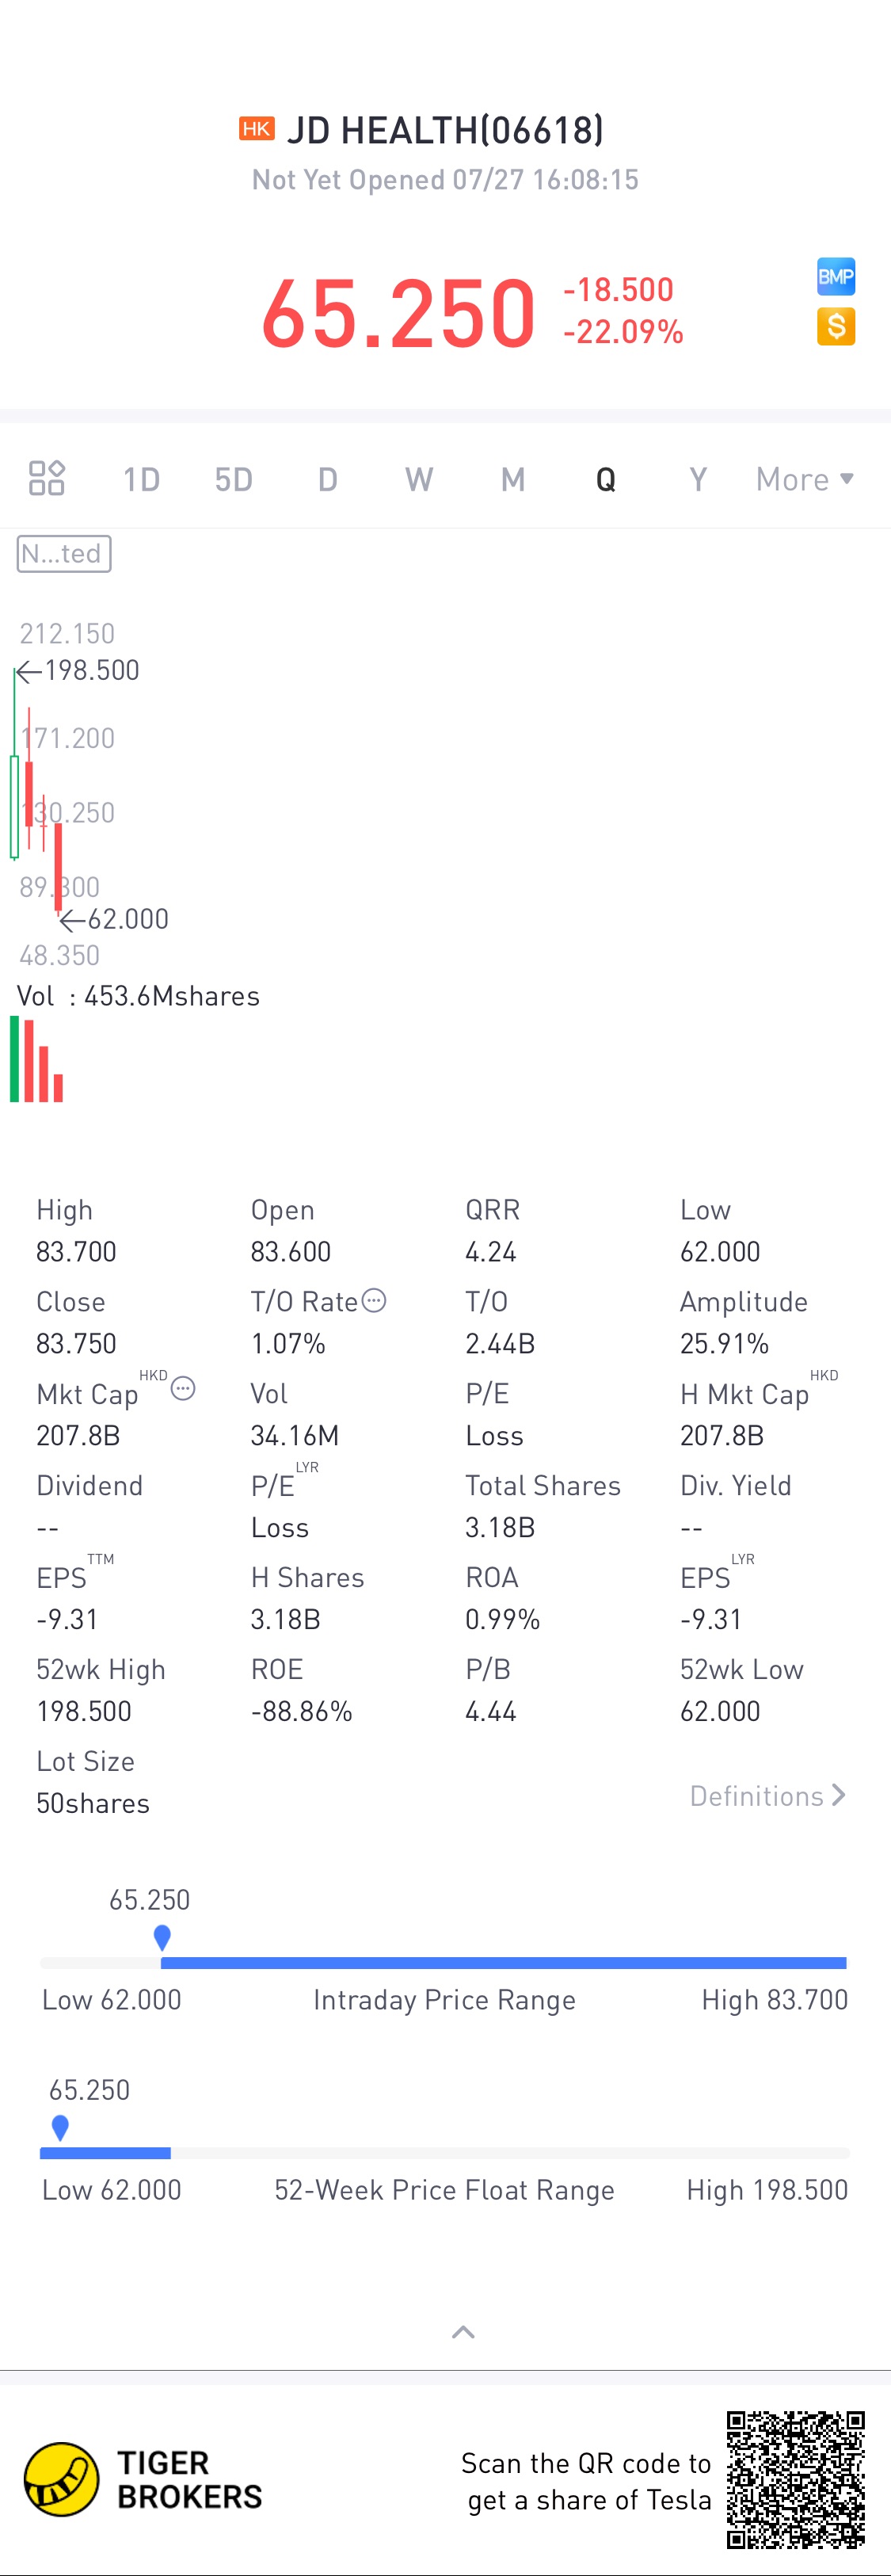Tap the info icon beside T/O Rate
891x2576 pixels.
point(373,1300)
